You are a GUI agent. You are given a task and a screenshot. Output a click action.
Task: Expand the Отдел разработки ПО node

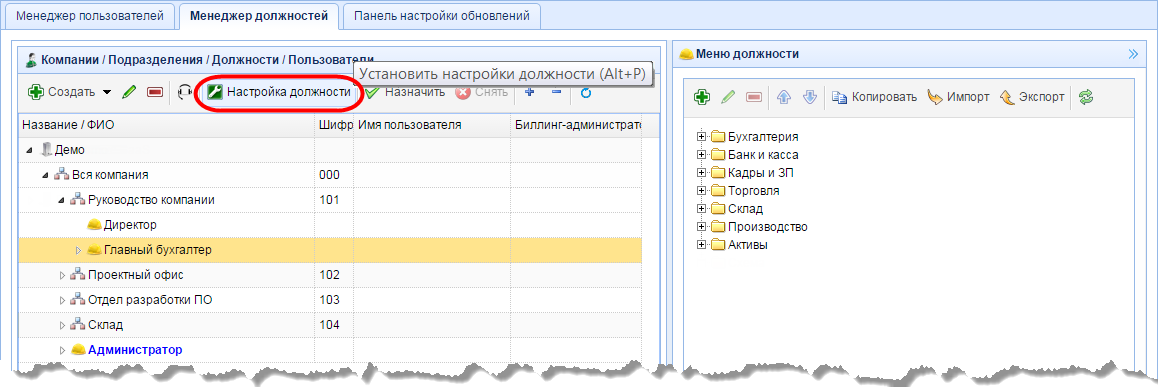tap(62, 301)
